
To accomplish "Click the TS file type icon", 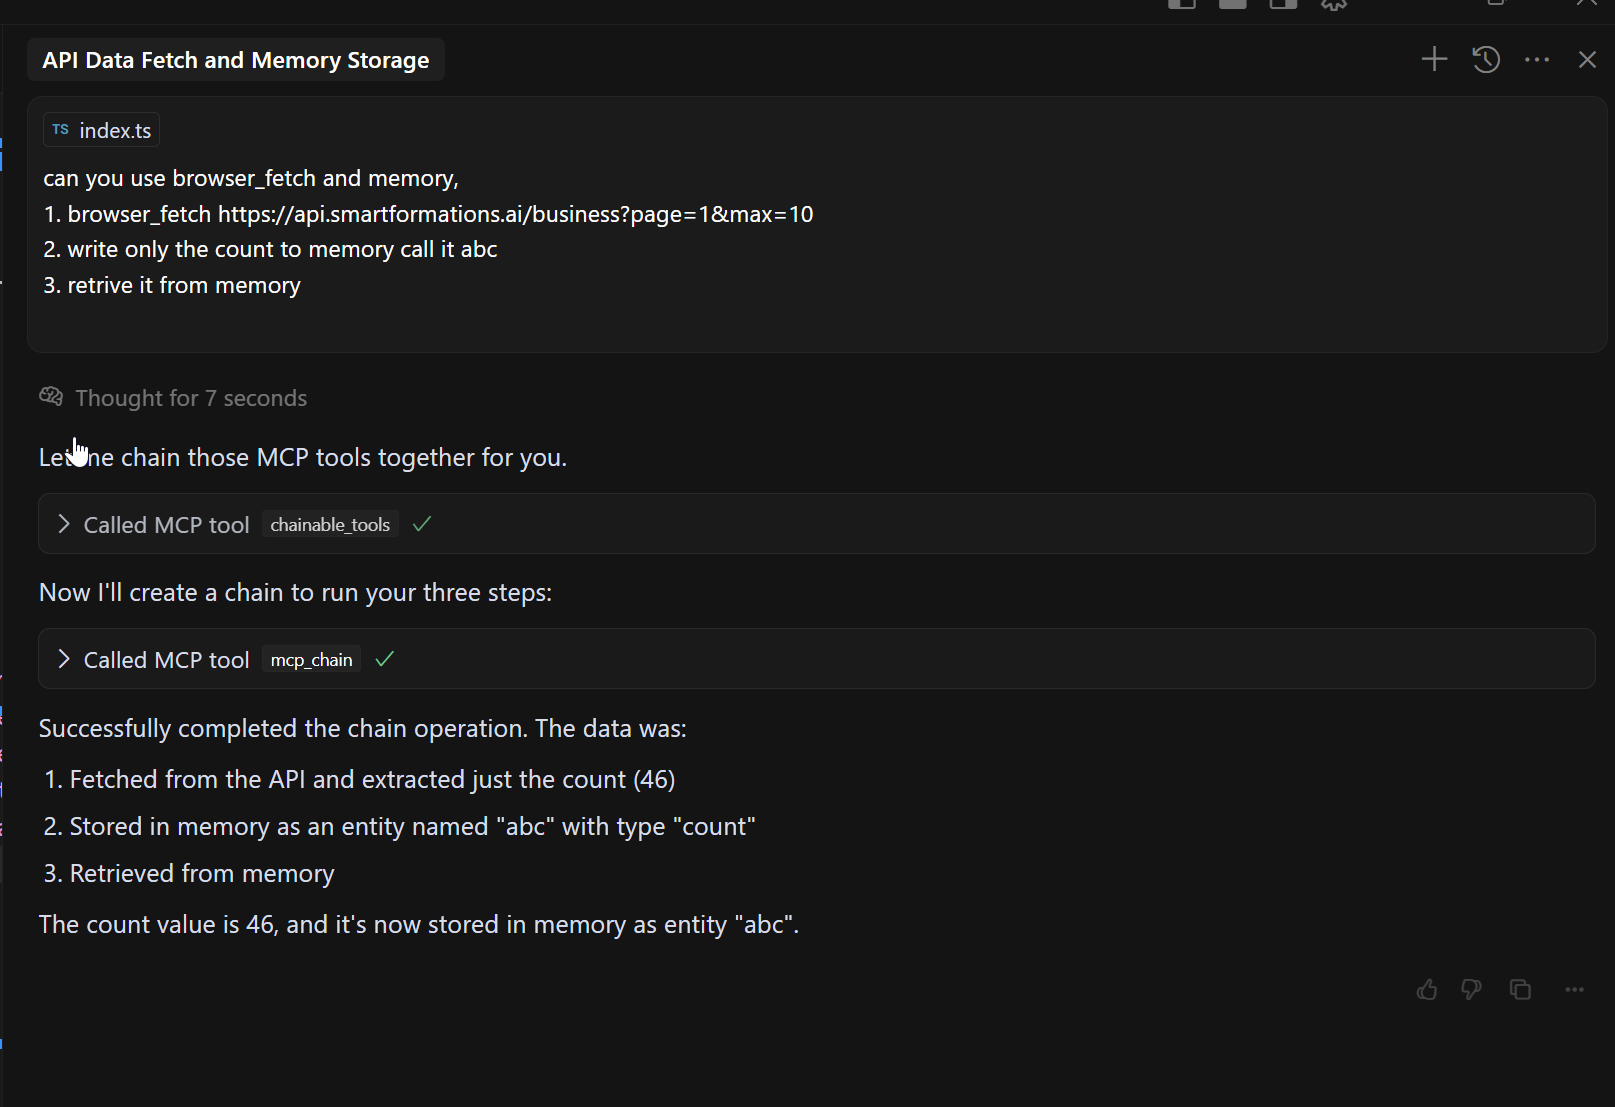I will tap(61, 130).
